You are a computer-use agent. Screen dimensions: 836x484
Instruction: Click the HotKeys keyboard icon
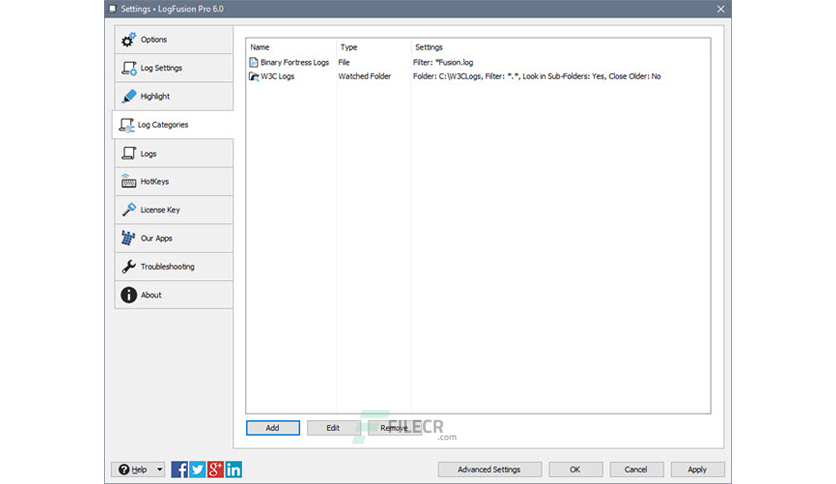pyautogui.click(x=128, y=181)
